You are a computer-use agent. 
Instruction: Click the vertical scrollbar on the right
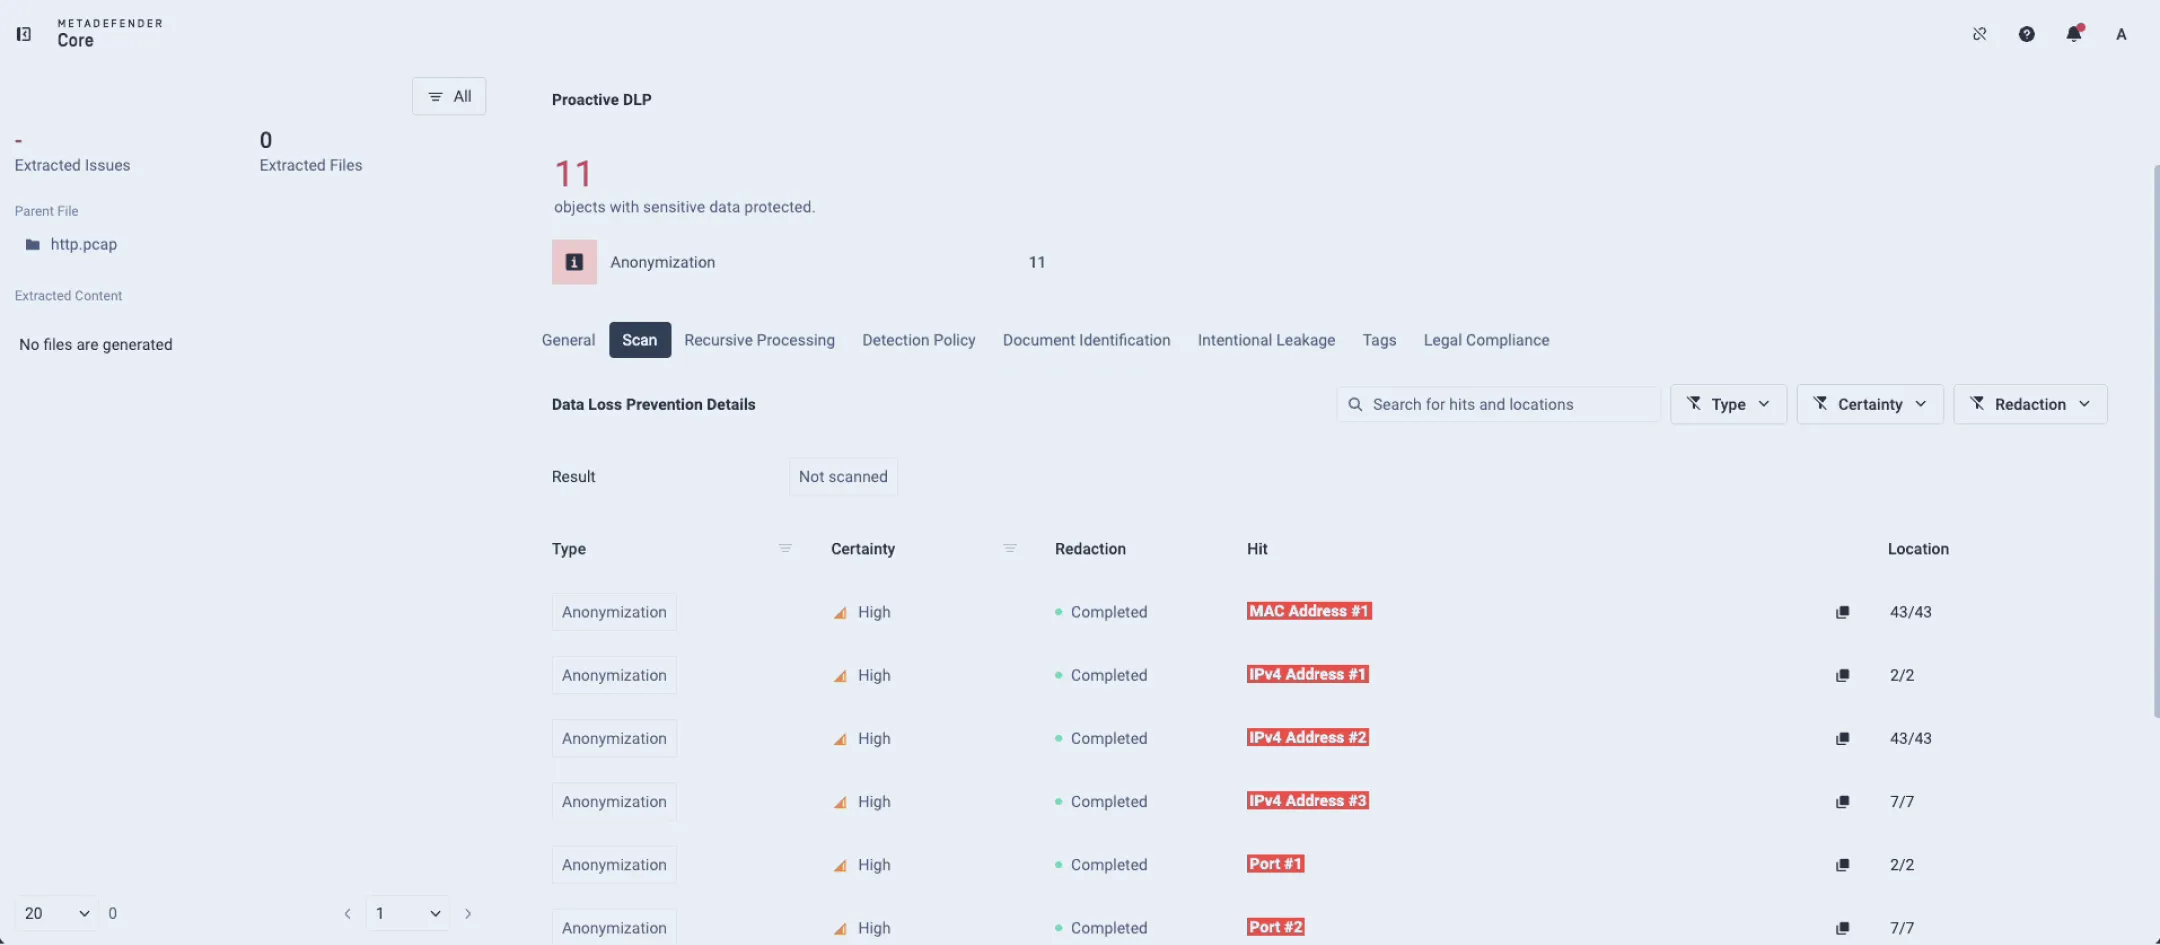click(2156, 440)
